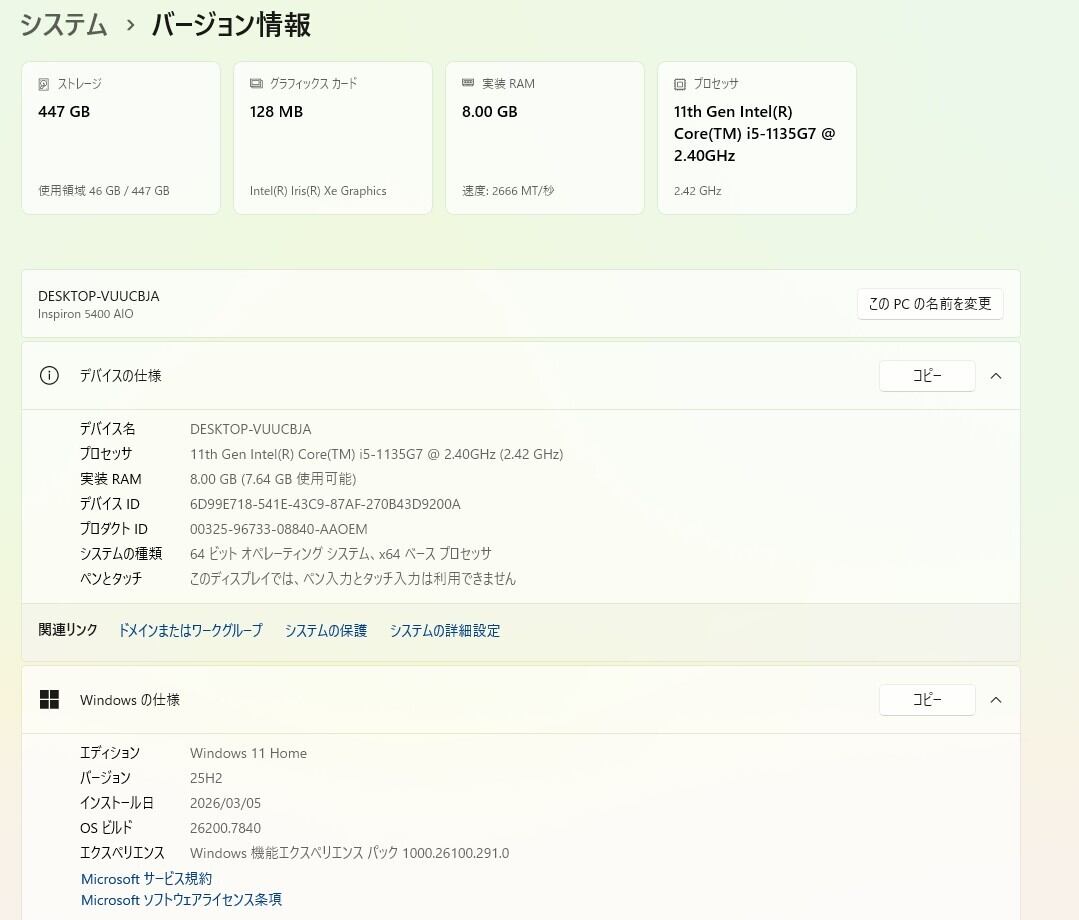Go back to システム via breadcrumb

tap(64, 25)
